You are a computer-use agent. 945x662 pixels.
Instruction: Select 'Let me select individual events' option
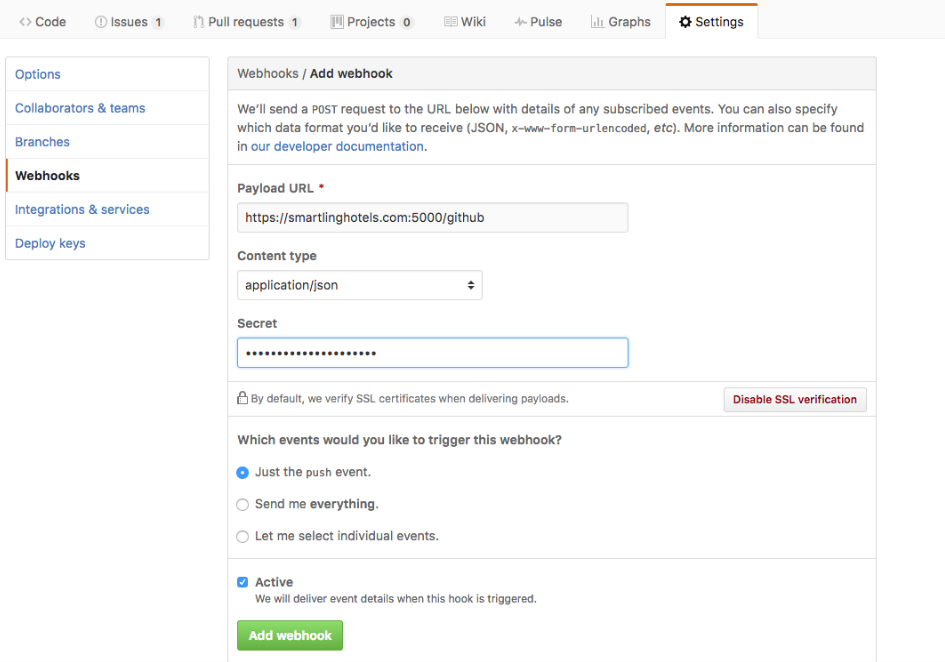click(x=242, y=536)
